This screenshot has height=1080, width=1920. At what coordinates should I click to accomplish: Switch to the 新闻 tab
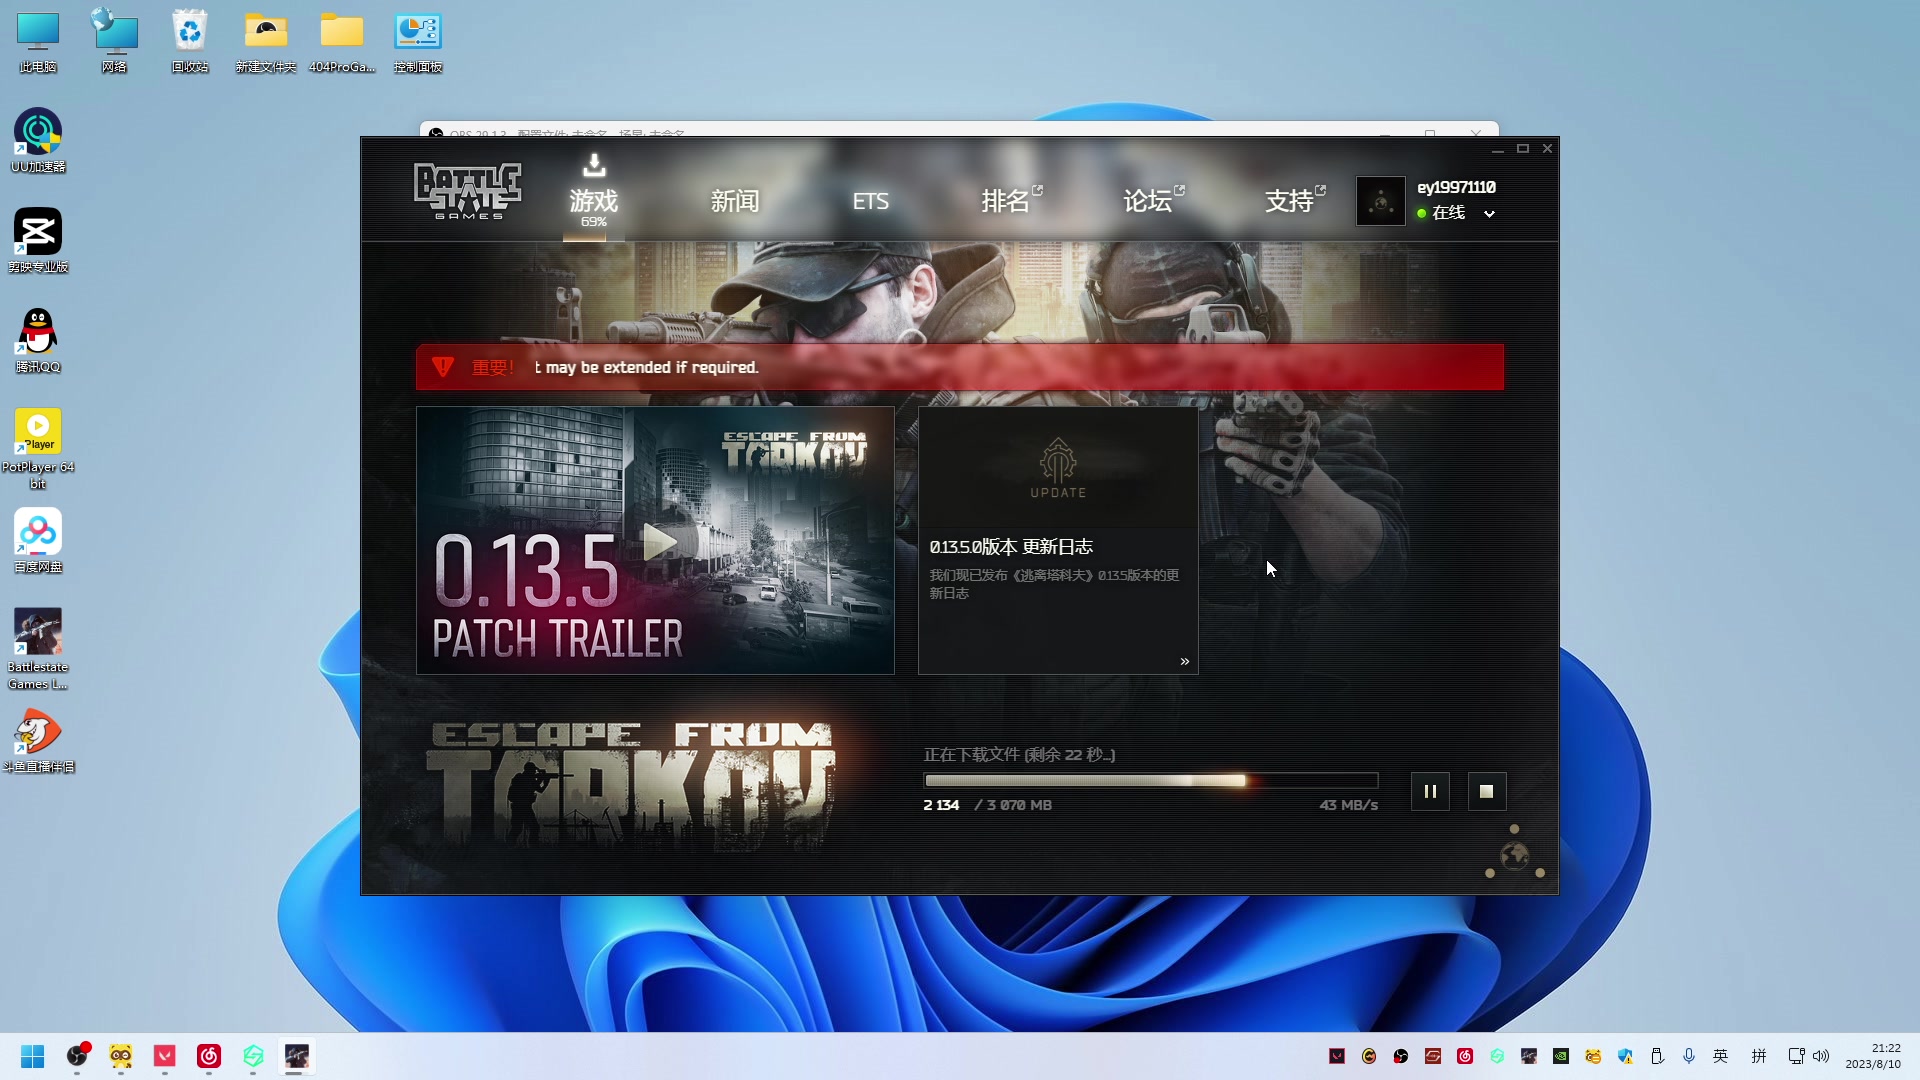(735, 201)
